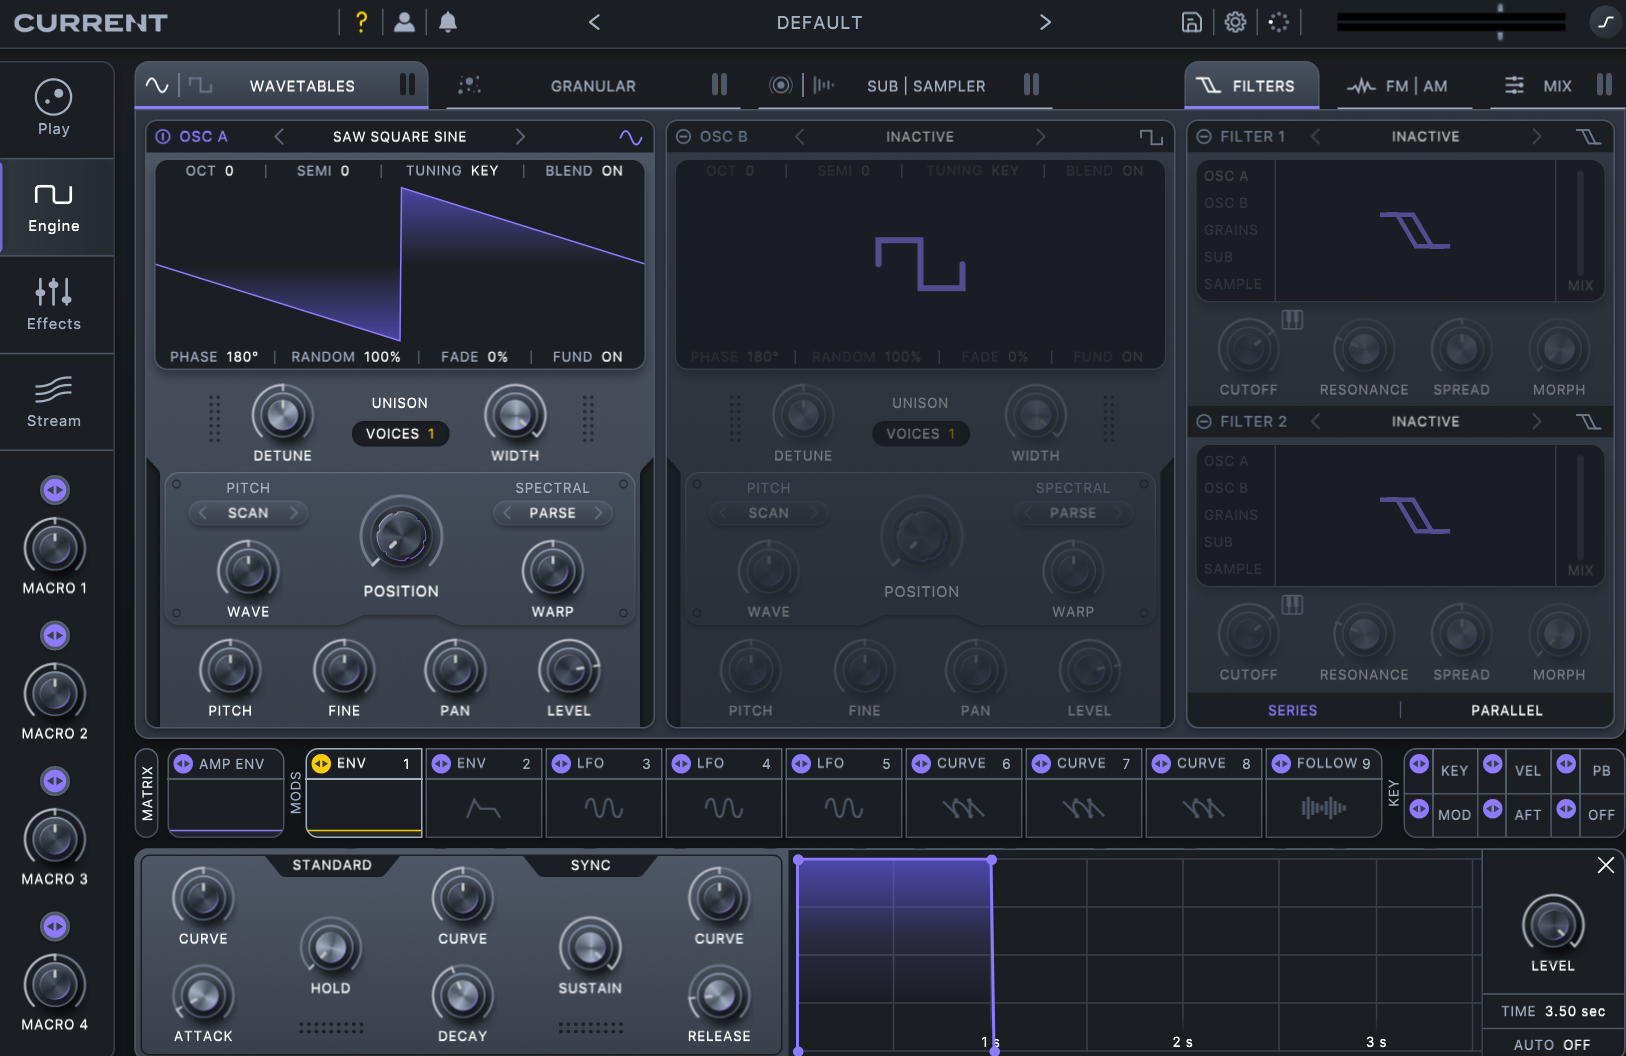Image resolution: width=1626 pixels, height=1056 pixels.
Task: Toggle OSC B power button
Action: click(683, 137)
